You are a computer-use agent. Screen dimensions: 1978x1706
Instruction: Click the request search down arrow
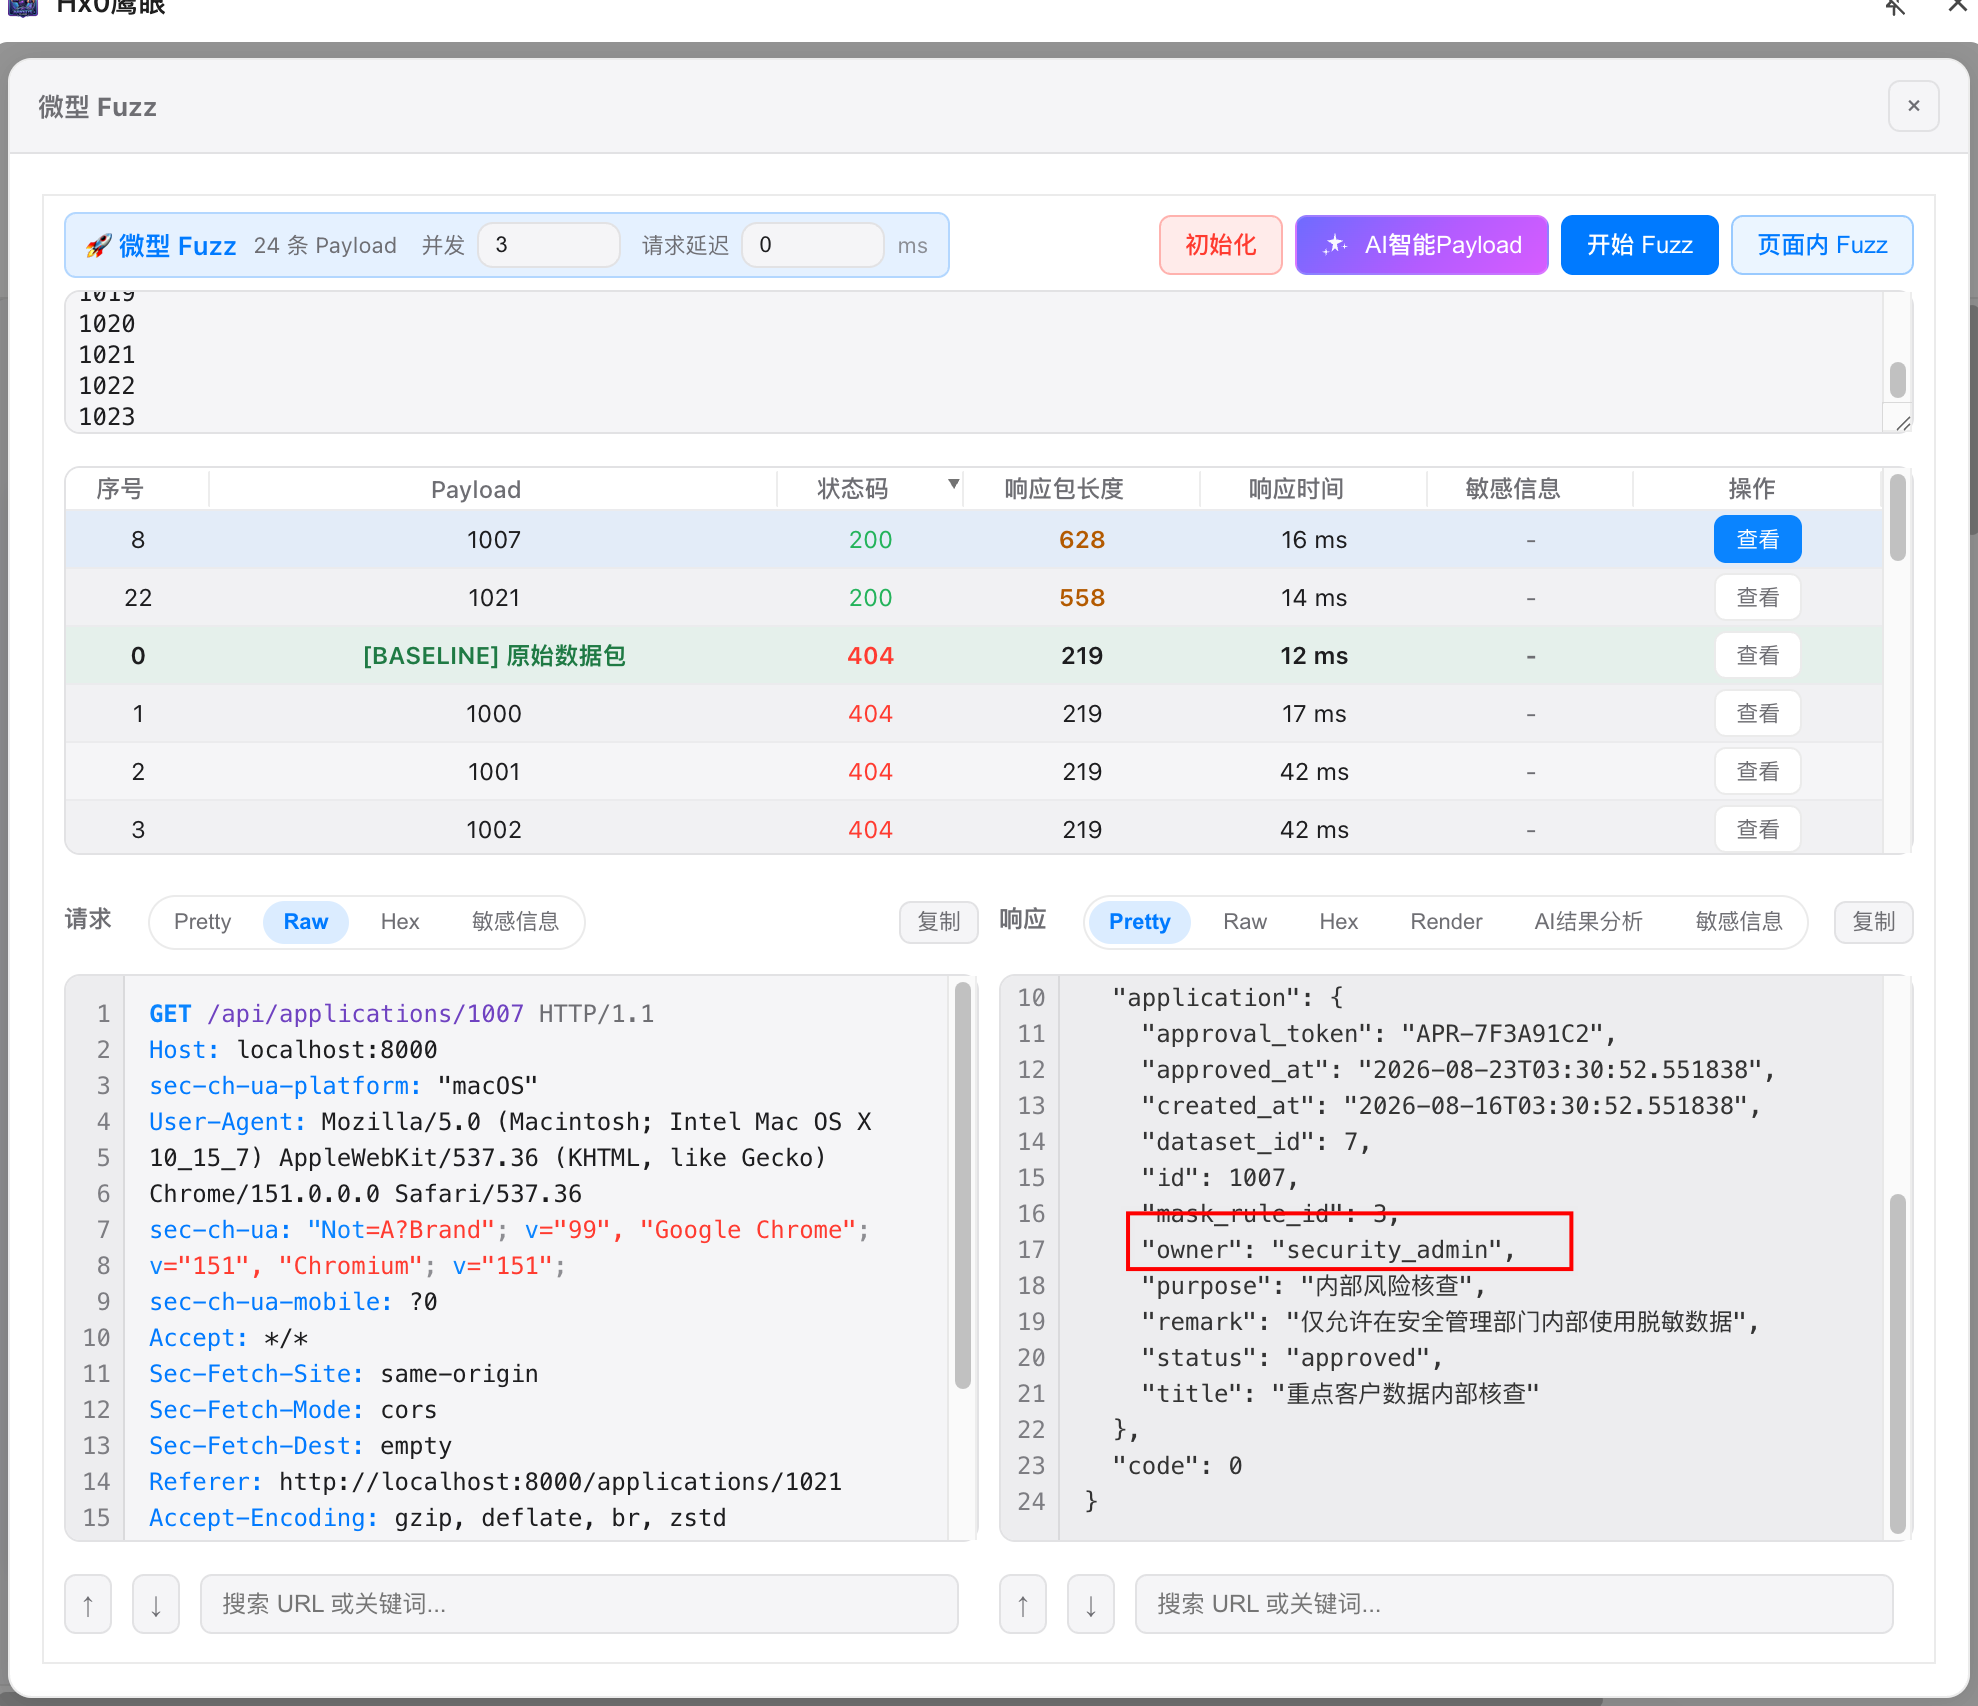click(156, 1604)
